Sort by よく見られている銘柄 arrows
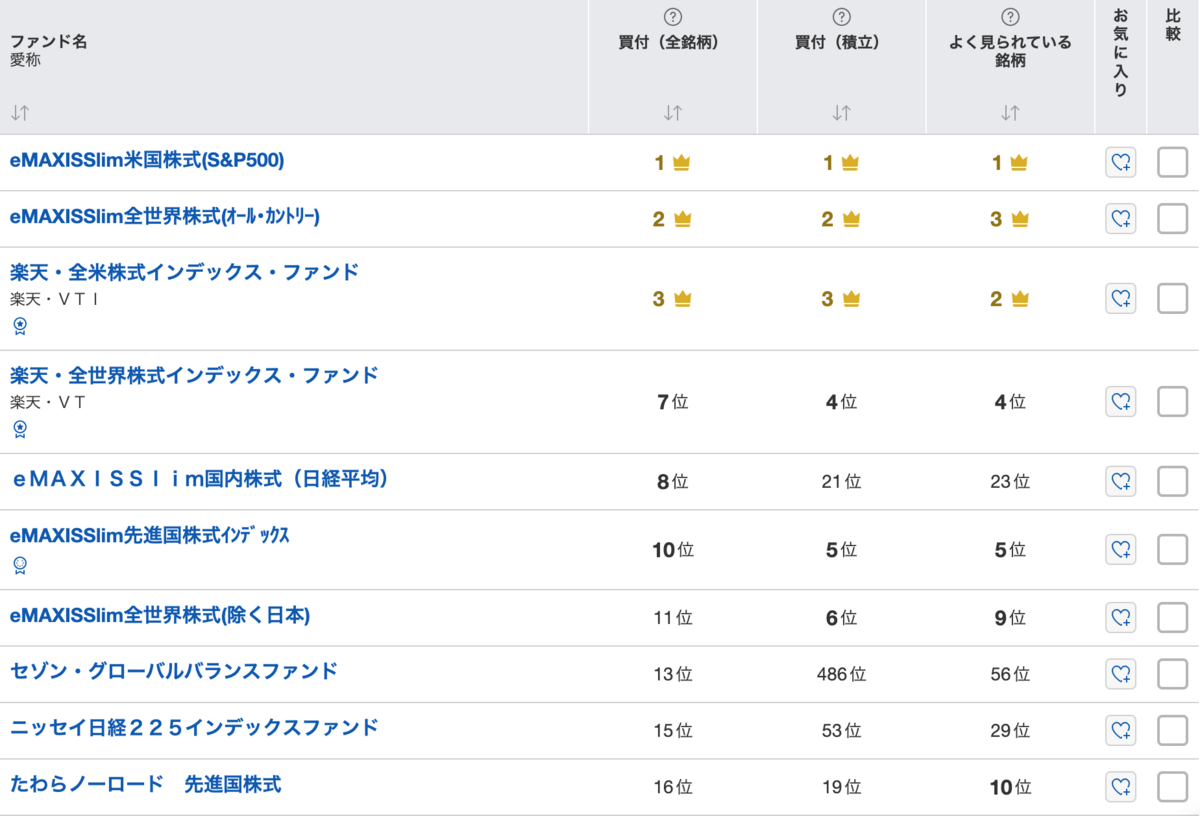This screenshot has height=816, width=1200. (x=1011, y=113)
